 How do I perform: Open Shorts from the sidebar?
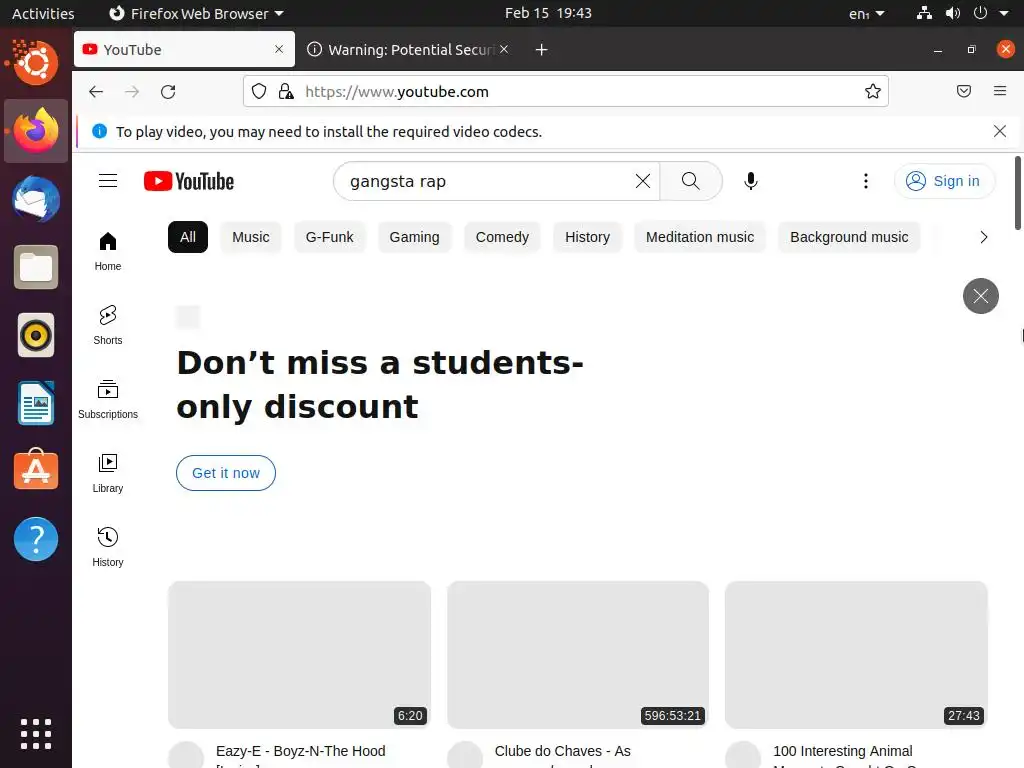[108, 325]
